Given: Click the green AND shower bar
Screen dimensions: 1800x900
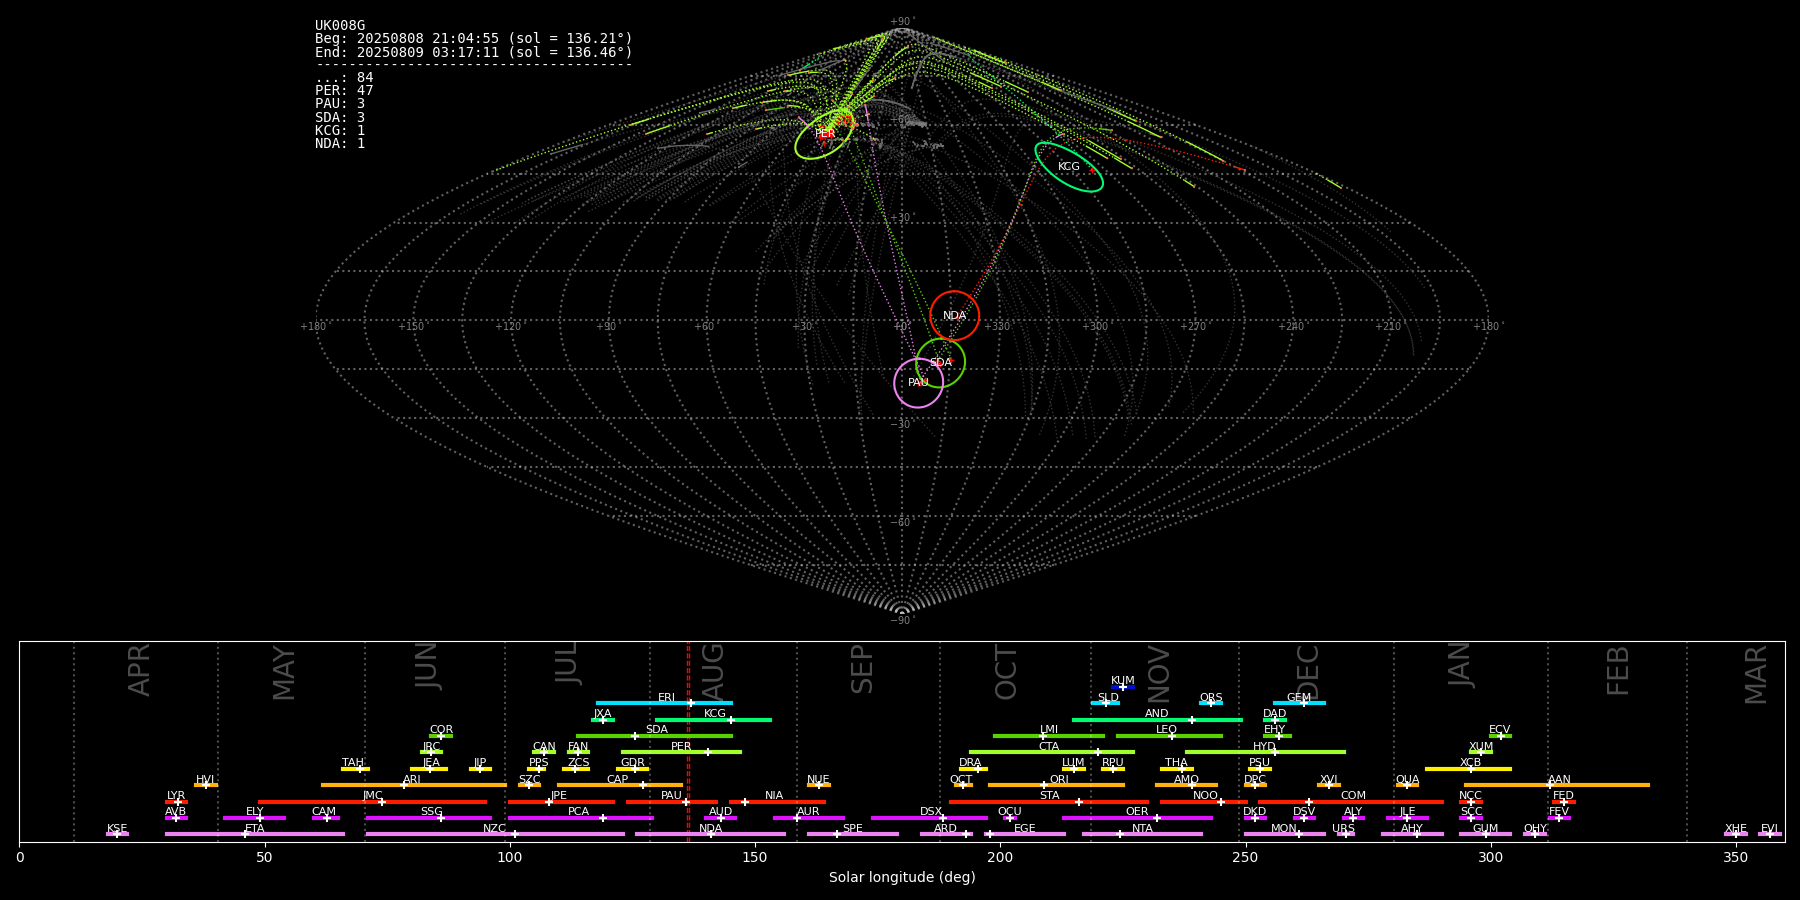Looking at the screenshot, I should [x=1157, y=720].
